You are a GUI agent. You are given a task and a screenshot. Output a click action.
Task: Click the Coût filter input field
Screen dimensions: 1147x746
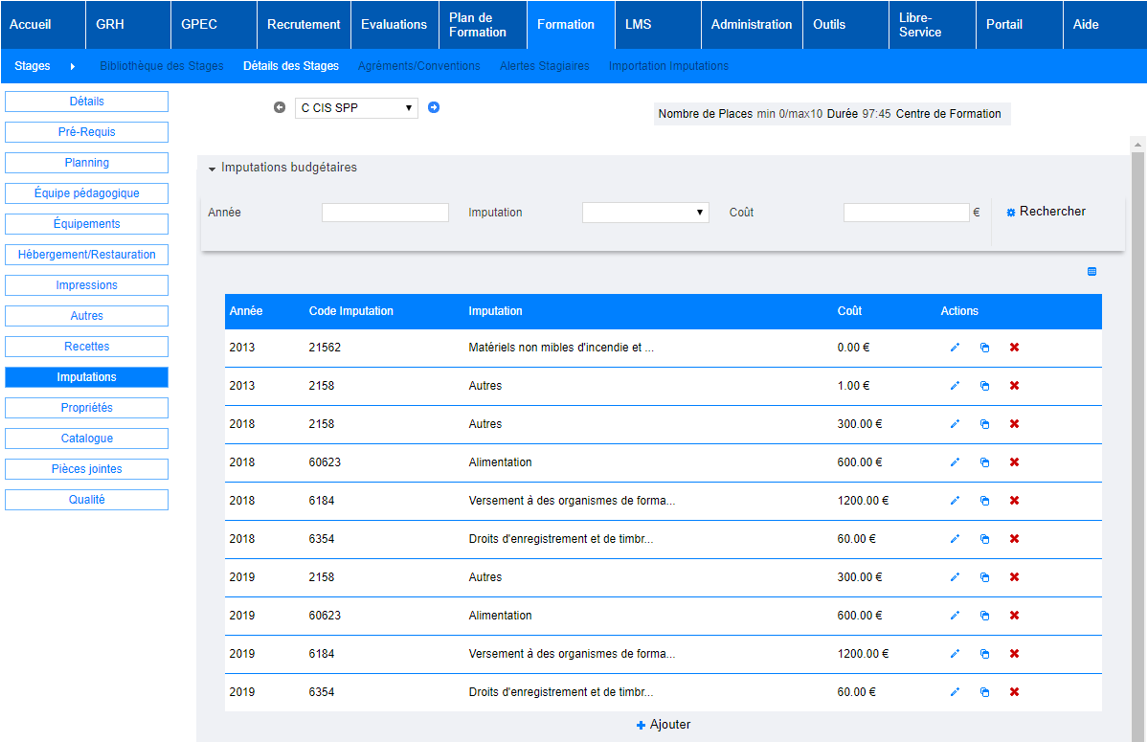click(x=906, y=212)
